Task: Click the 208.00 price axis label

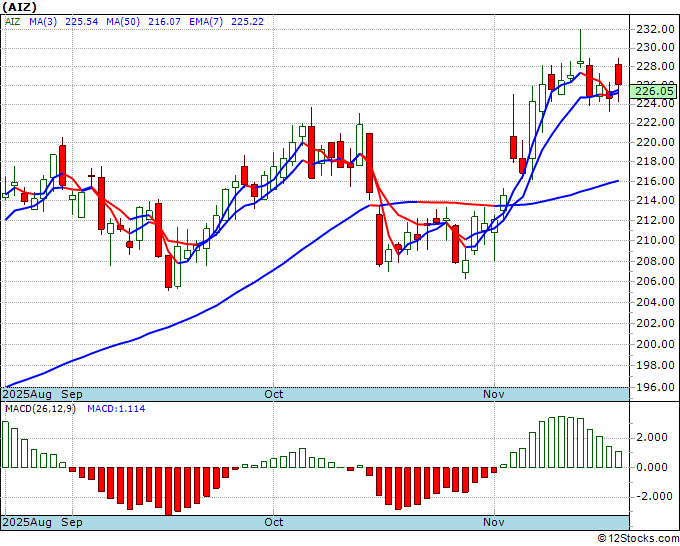Action: (x=655, y=261)
